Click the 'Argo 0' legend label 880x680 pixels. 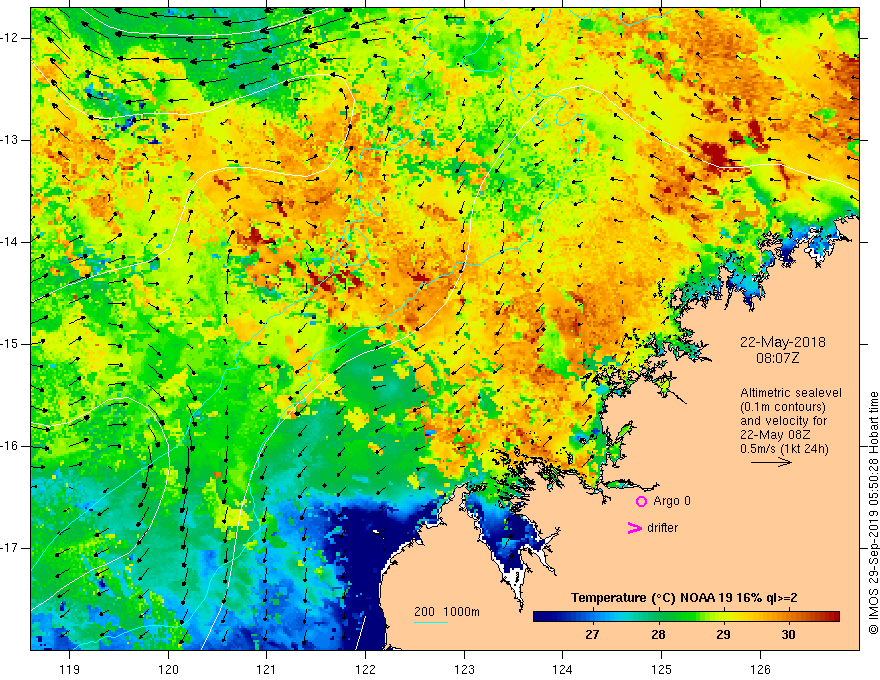pos(672,500)
